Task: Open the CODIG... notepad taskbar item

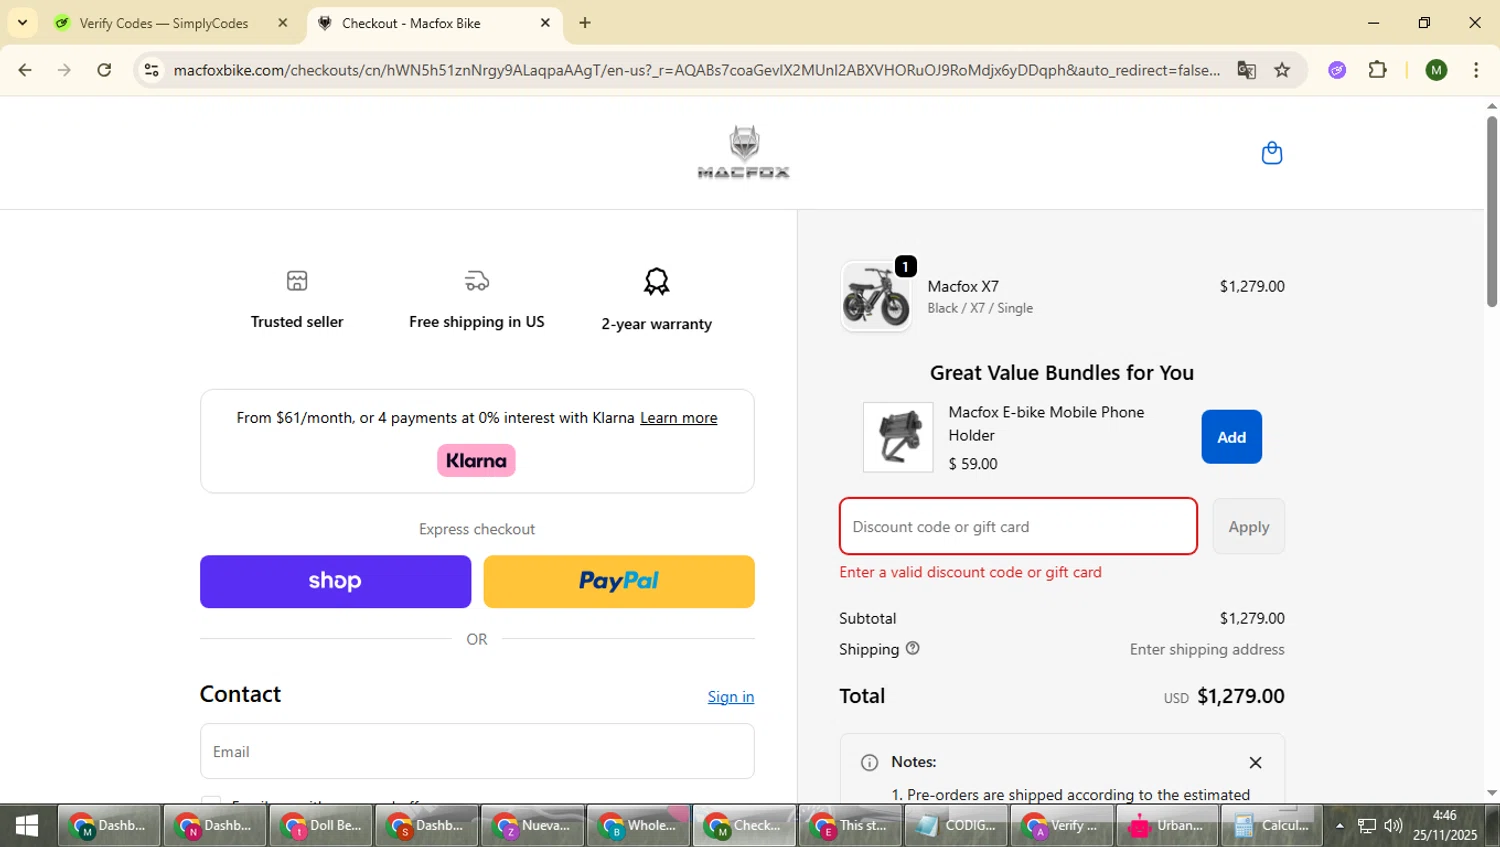Action: [955, 826]
